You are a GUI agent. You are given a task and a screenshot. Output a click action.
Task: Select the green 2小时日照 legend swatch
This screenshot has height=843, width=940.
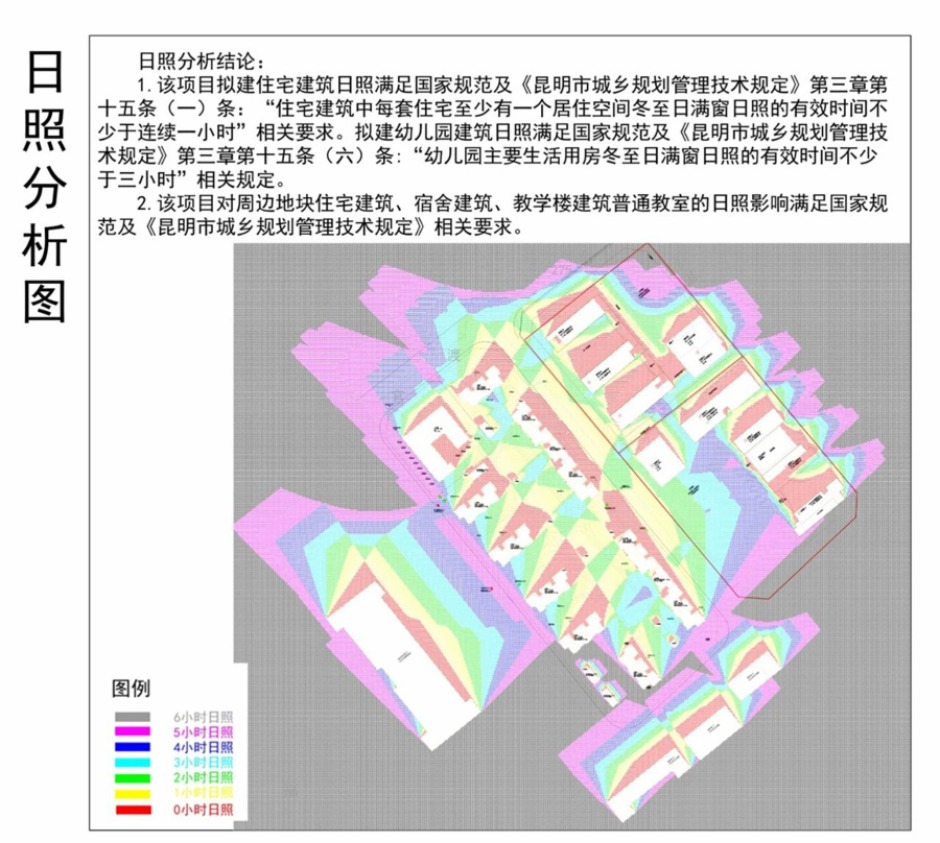[x=131, y=777]
